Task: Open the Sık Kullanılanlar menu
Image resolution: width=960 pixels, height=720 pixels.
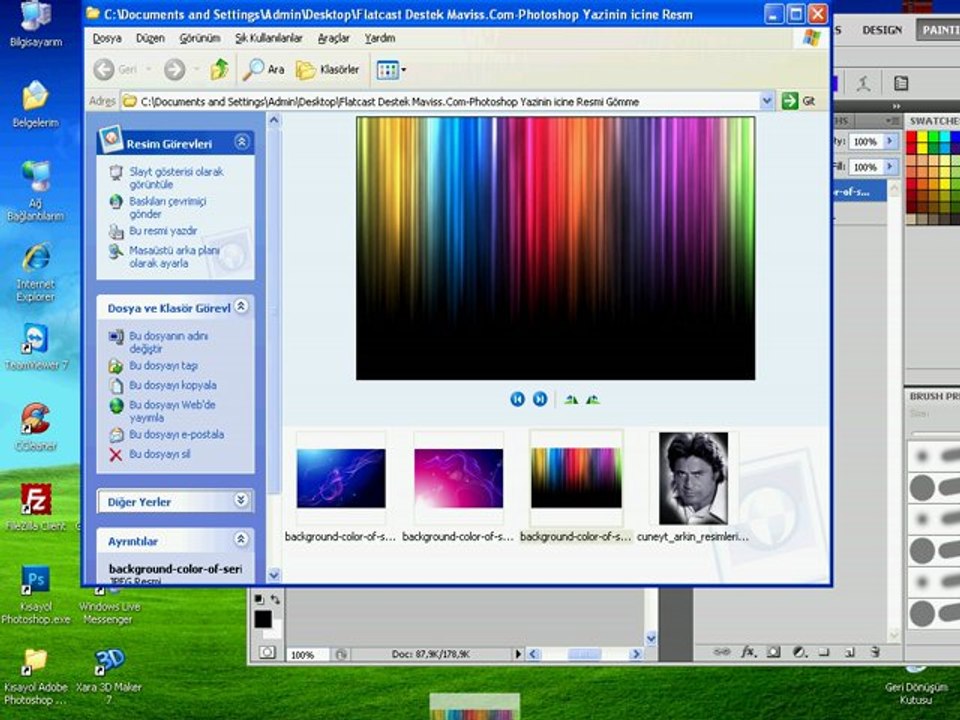Action: click(269, 38)
